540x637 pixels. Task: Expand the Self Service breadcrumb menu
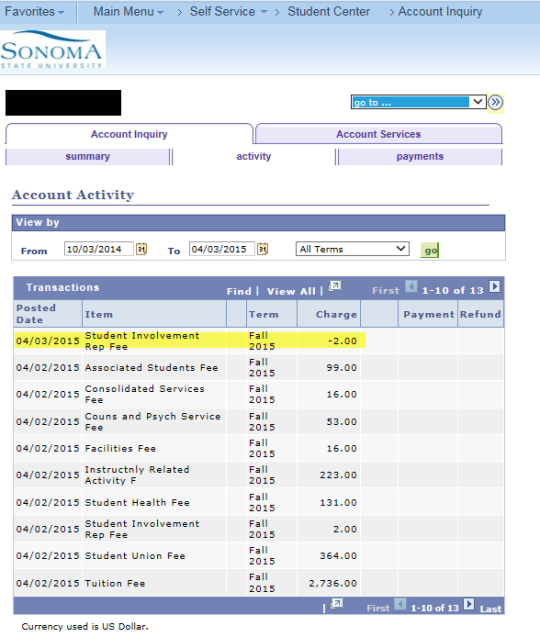pyautogui.click(x=228, y=11)
